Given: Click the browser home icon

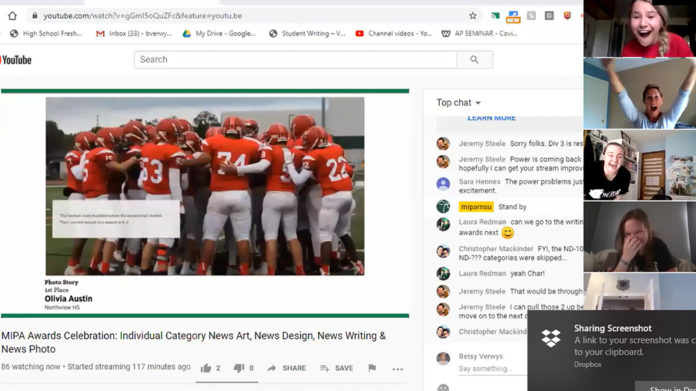Looking at the screenshot, I should point(12,16).
